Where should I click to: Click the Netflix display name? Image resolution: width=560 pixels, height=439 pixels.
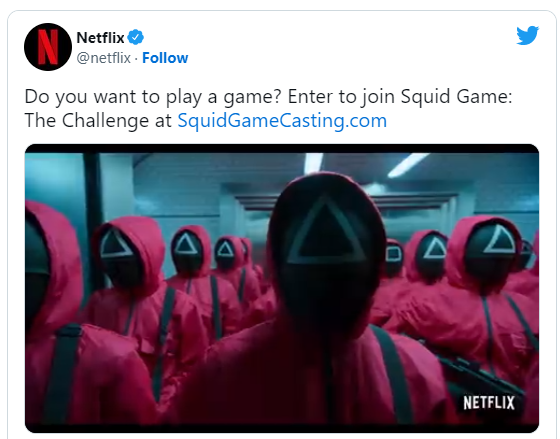100,38
